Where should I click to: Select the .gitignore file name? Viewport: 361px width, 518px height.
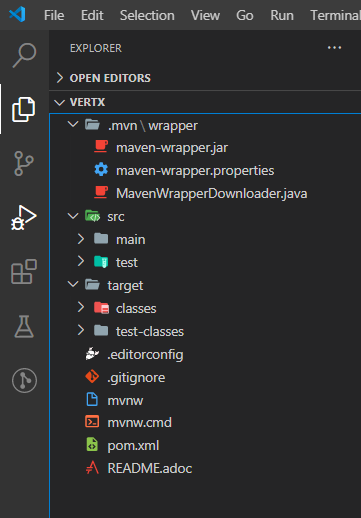pyautogui.click(x=136, y=378)
